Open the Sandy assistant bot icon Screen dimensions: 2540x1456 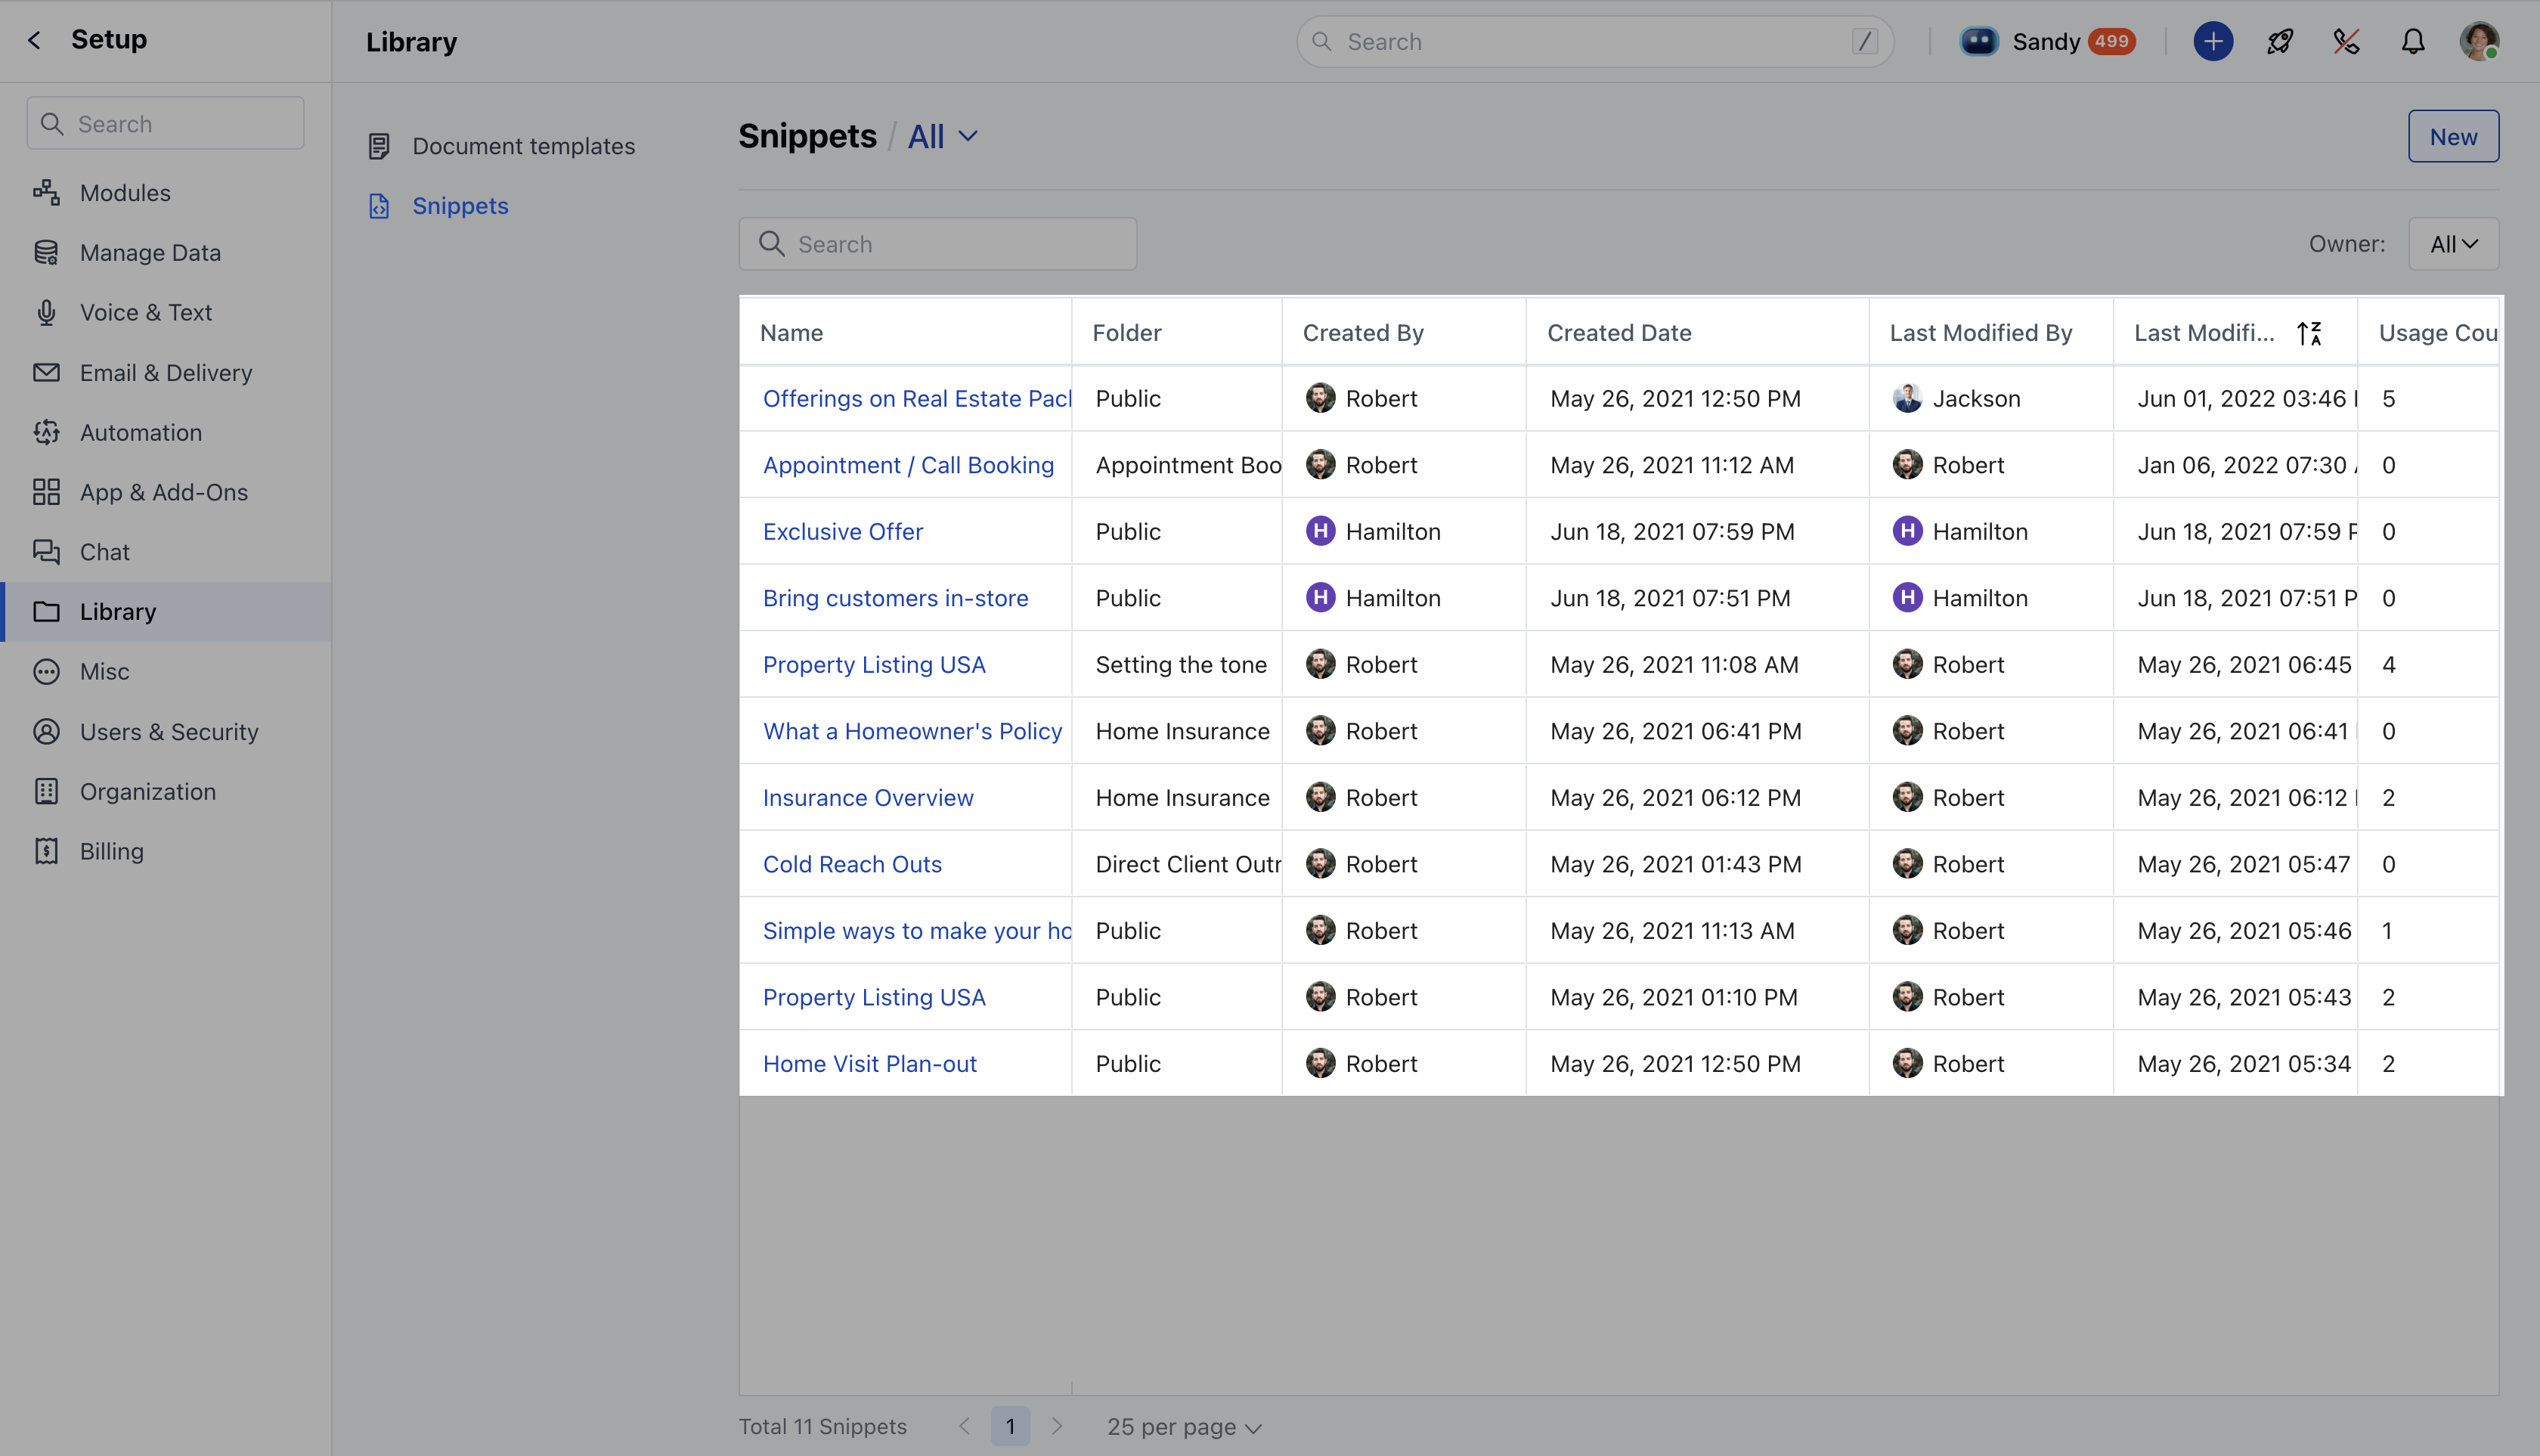(1977, 41)
